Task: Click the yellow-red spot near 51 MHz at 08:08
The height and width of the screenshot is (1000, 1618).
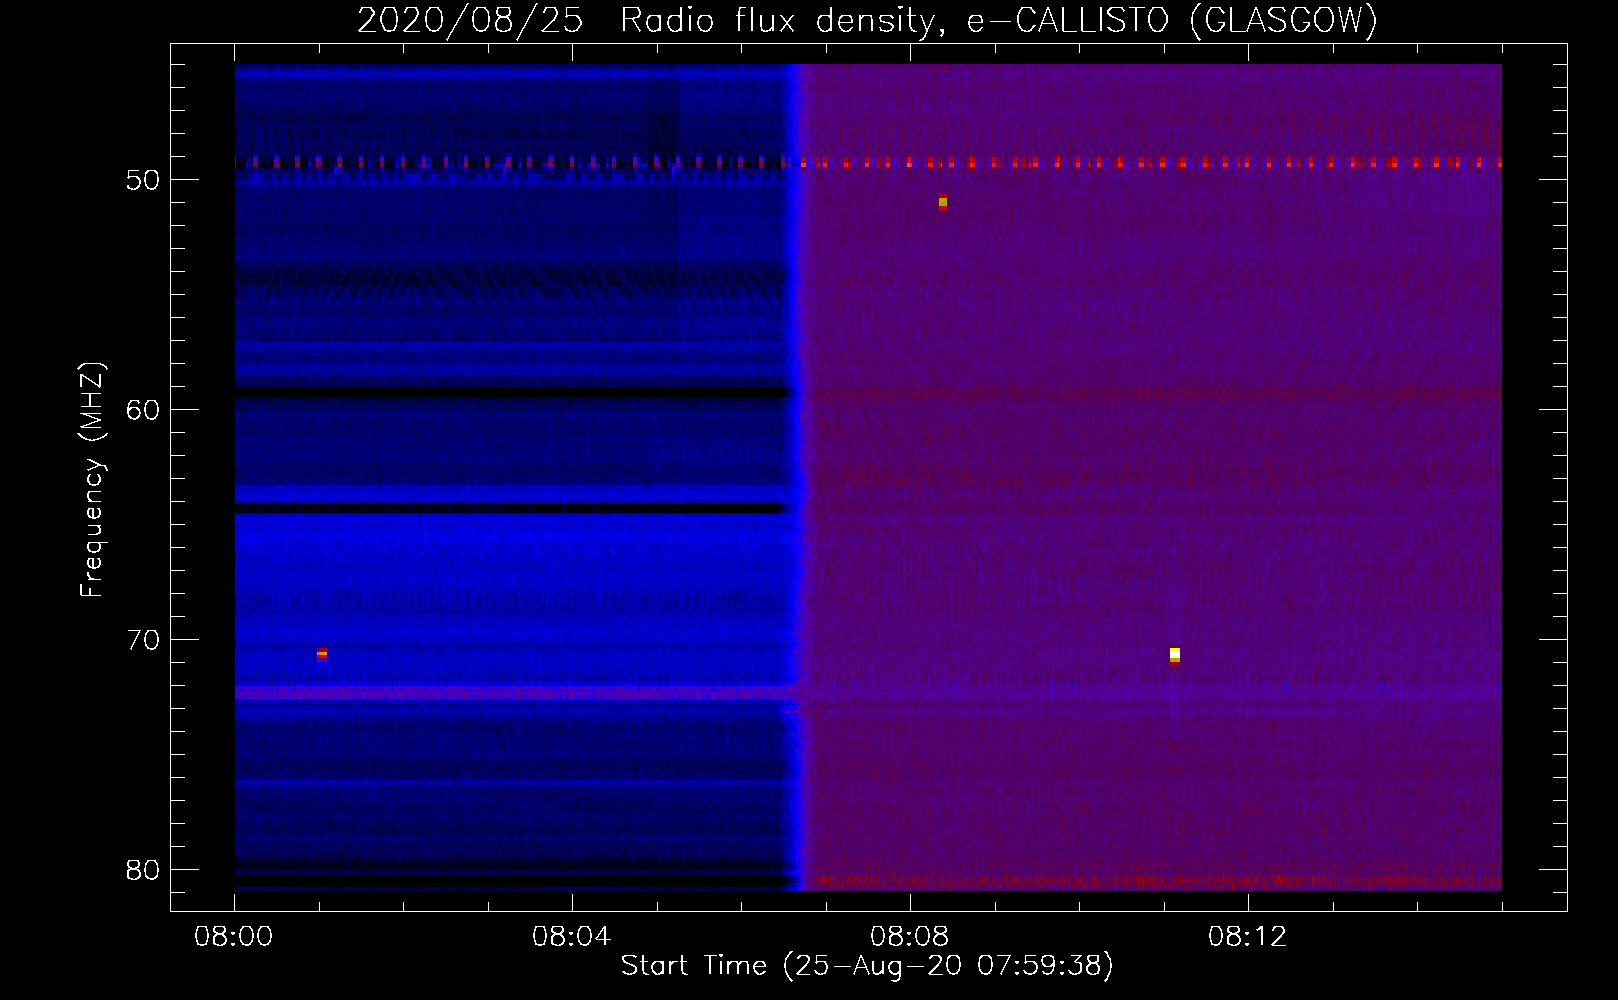Action: point(943,203)
